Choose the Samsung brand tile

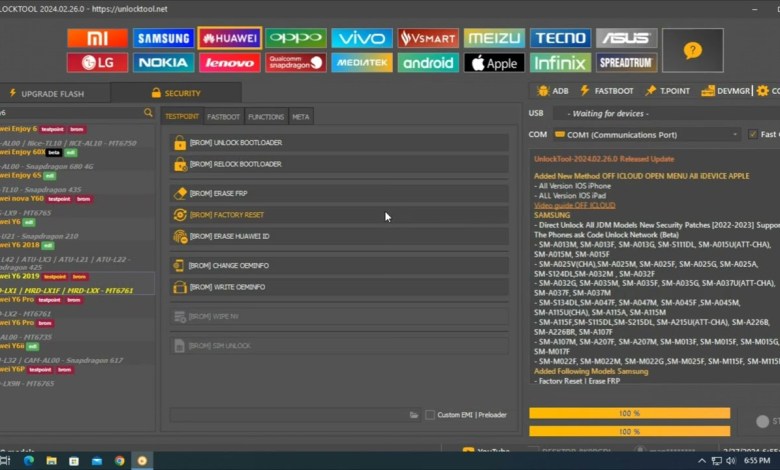coord(163,38)
